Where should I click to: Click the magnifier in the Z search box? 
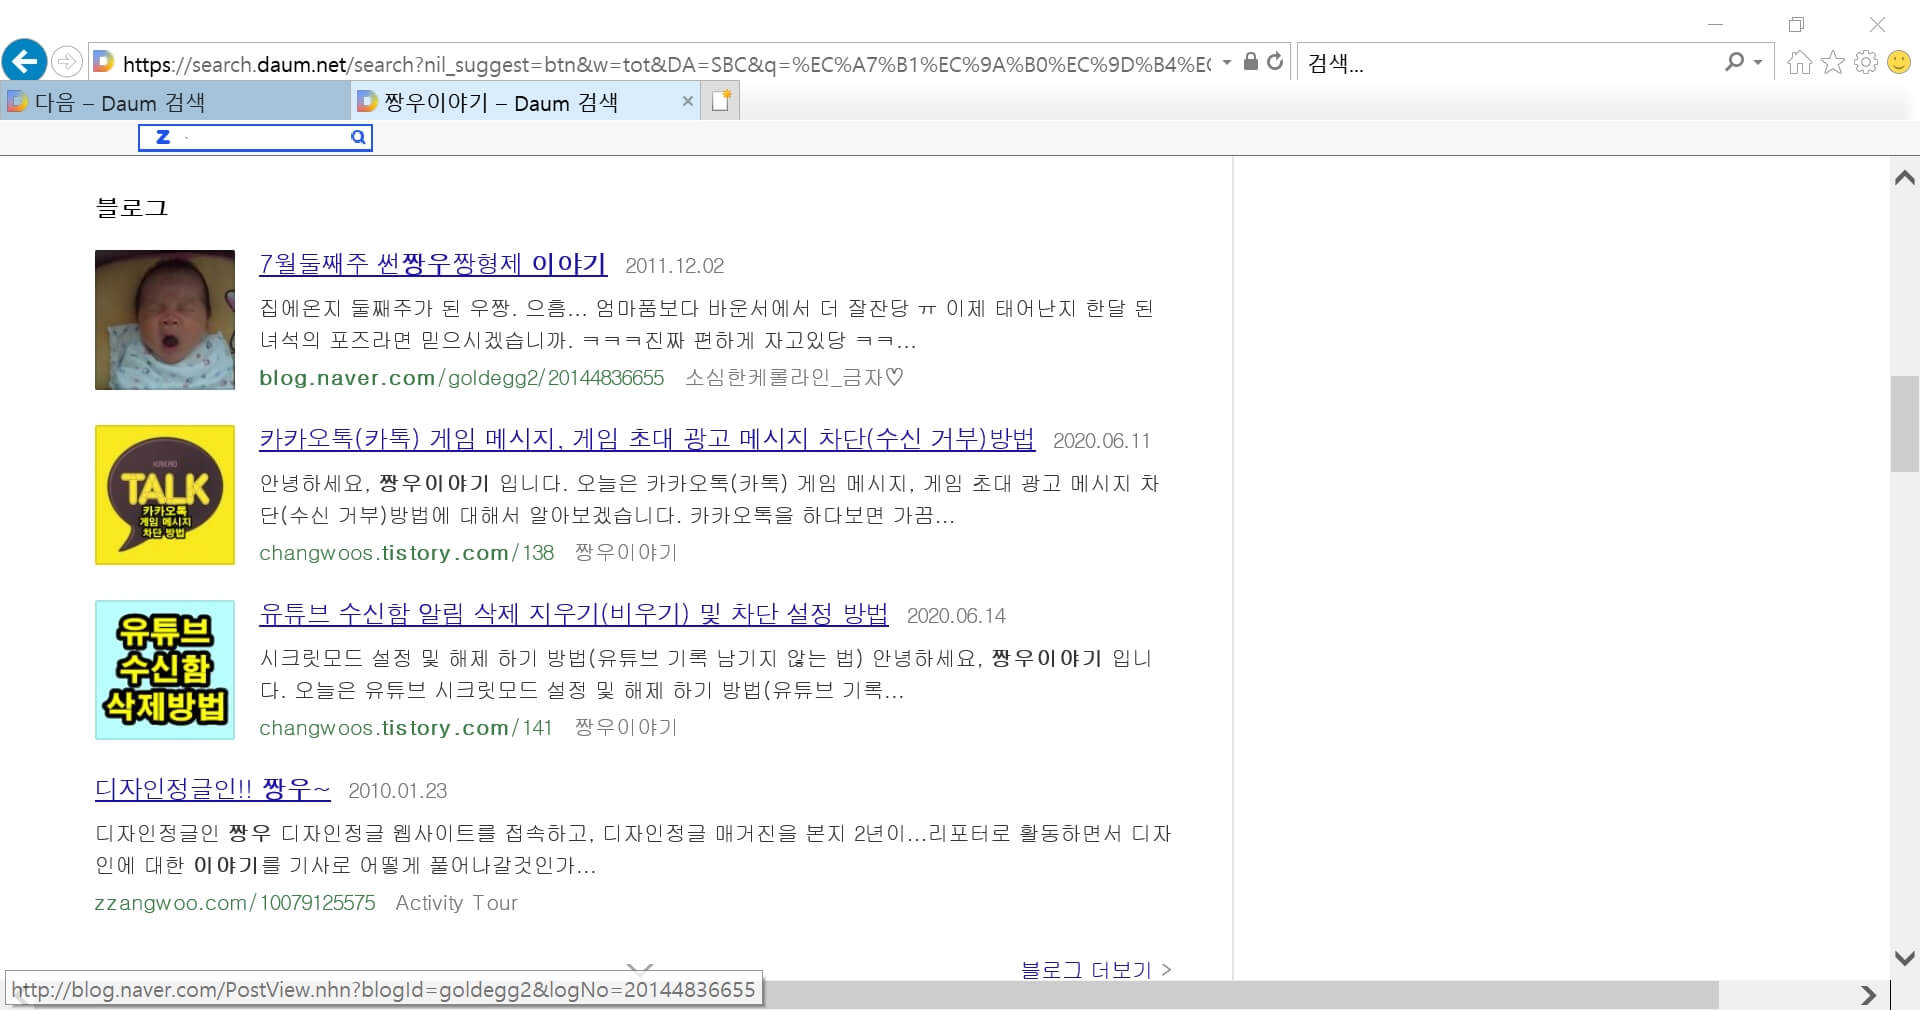point(357,138)
